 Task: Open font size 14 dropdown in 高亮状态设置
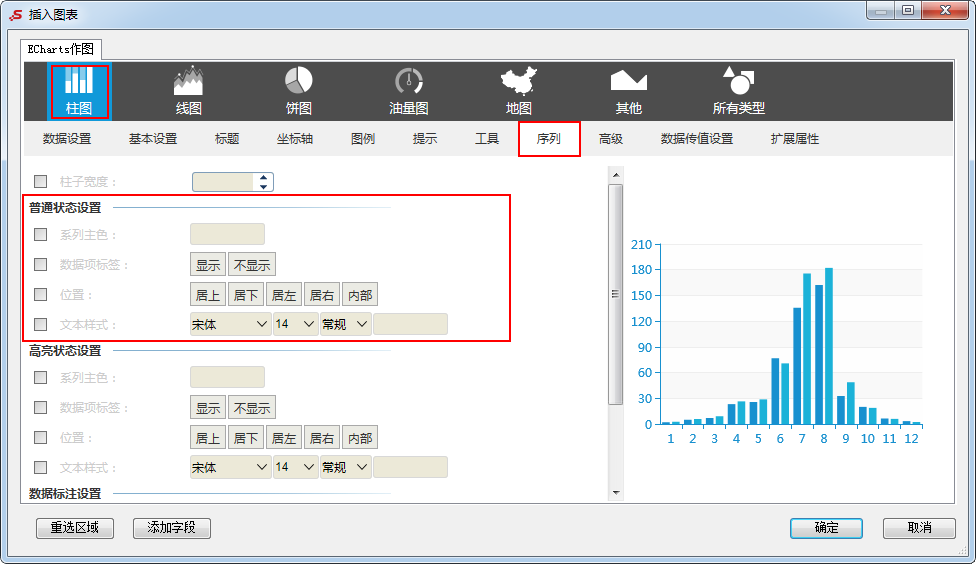tap(296, 468)
